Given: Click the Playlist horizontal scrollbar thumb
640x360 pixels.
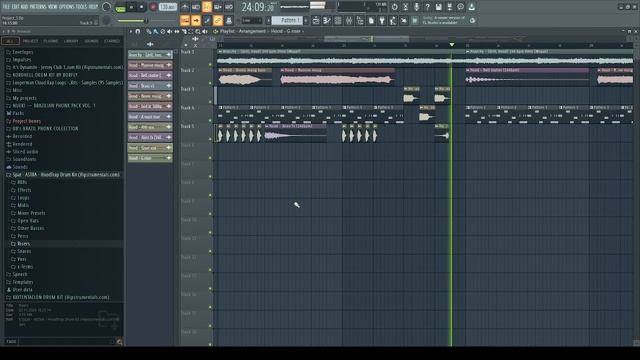Looking at the screenshot, I should tap(366, 39).
